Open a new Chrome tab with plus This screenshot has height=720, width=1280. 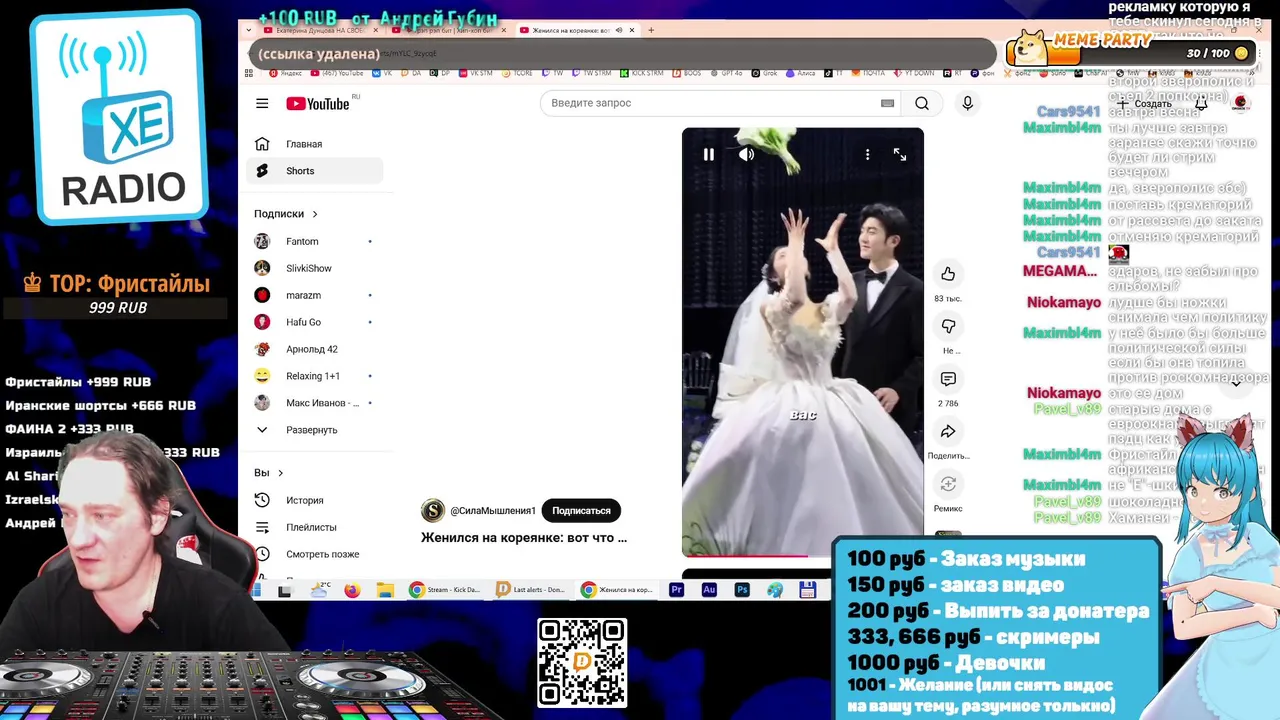651,30
